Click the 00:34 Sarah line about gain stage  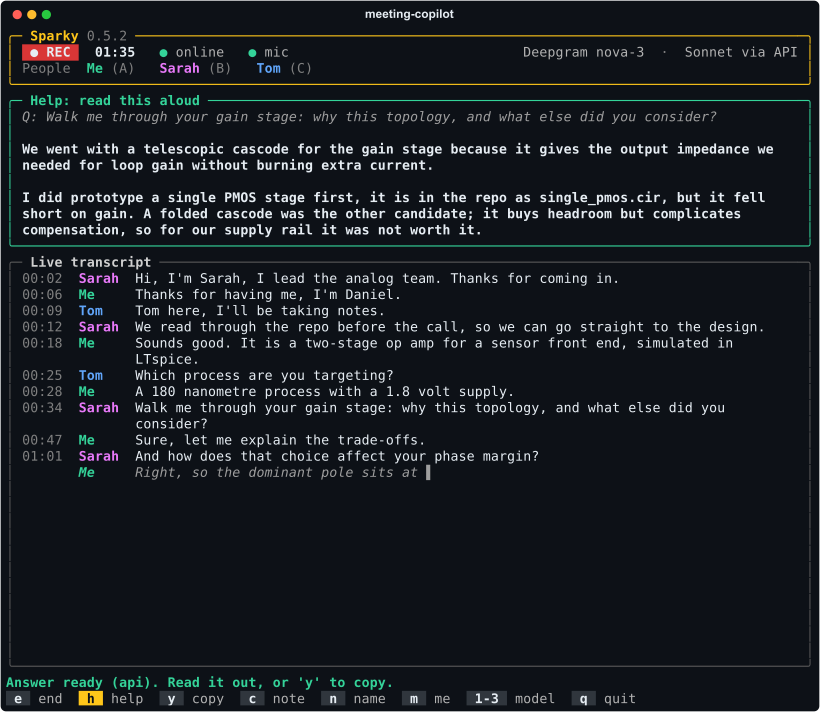(x=373, y=416)
